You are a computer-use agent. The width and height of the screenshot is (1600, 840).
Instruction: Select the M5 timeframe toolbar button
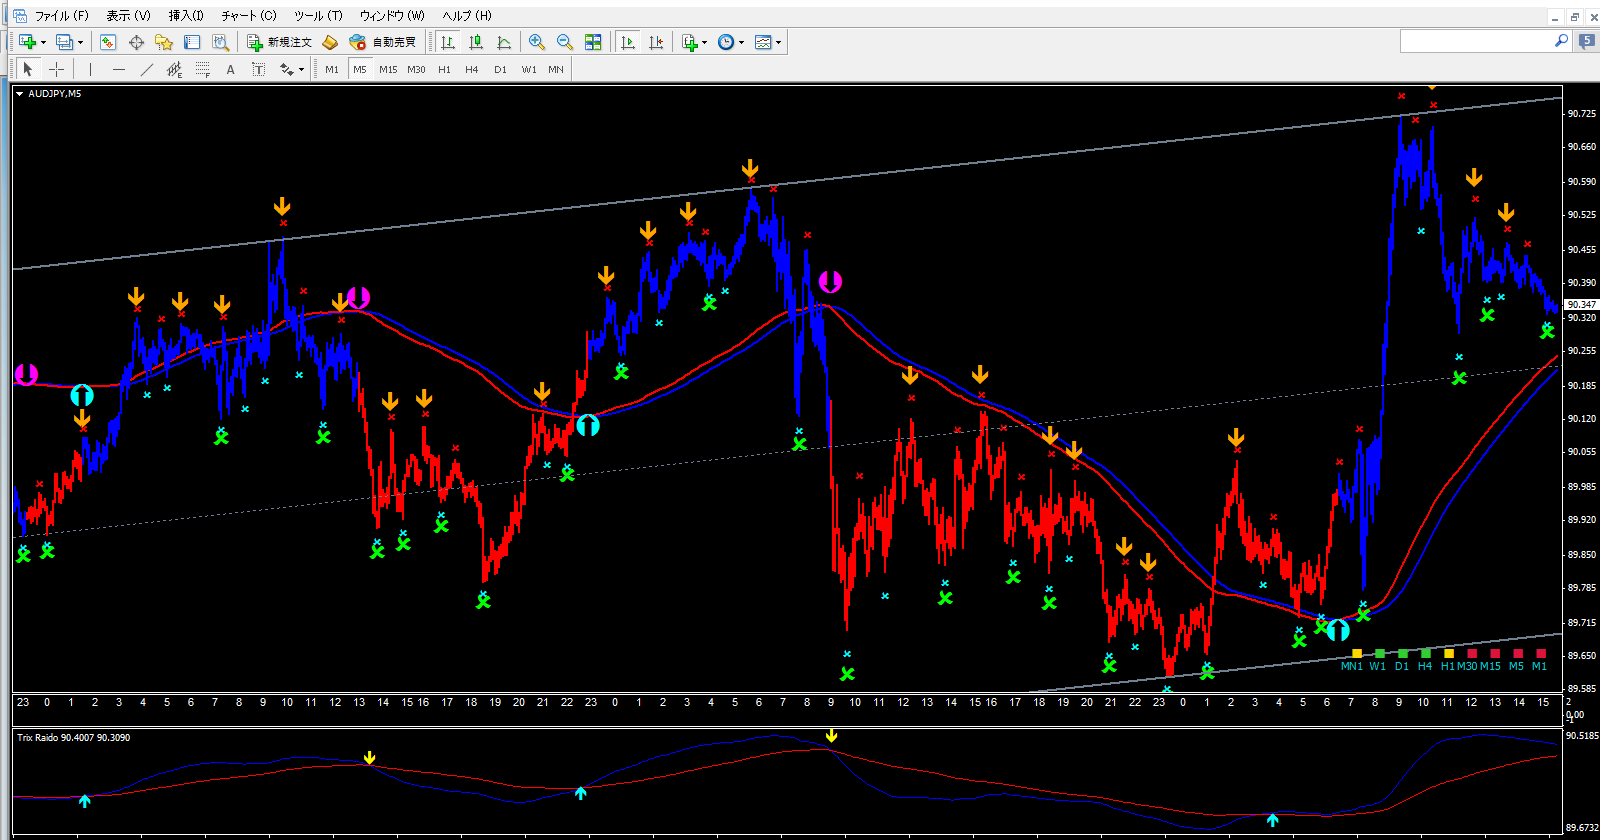point(360,69)
